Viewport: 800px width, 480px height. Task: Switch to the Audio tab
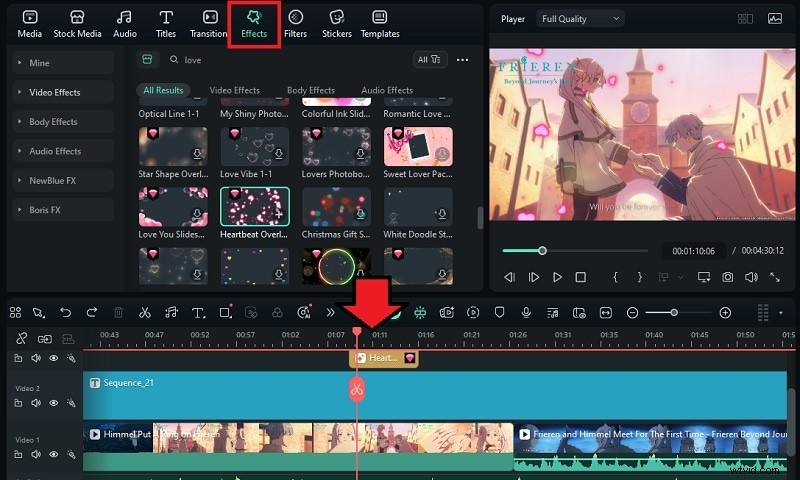[124, 24]
